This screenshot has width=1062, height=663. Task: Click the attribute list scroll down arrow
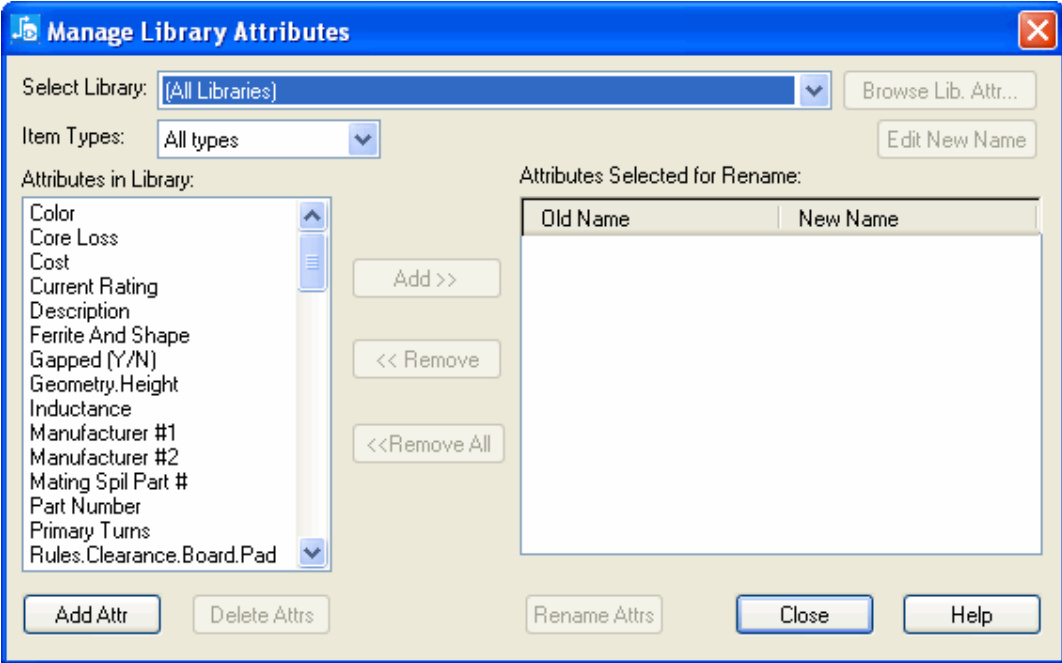(x=313, y=552)
